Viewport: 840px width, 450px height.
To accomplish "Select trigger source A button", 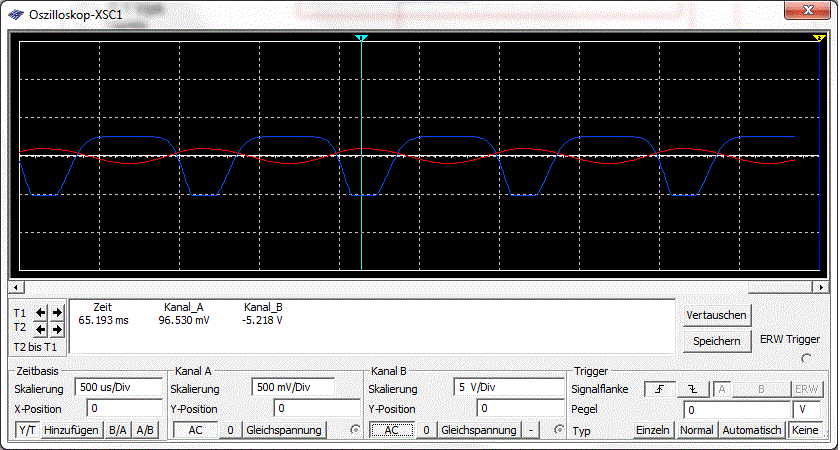I will (x=722, y=389).
